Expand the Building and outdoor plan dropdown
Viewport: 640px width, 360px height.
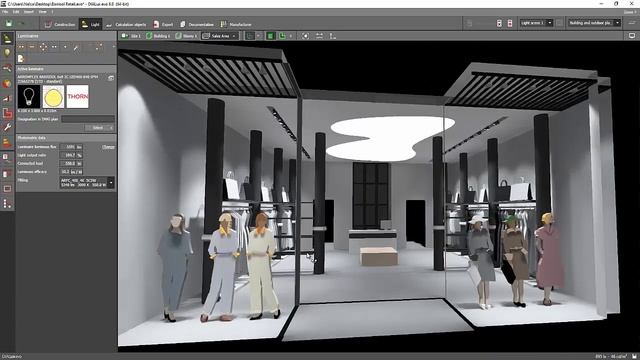pos(618,23)
